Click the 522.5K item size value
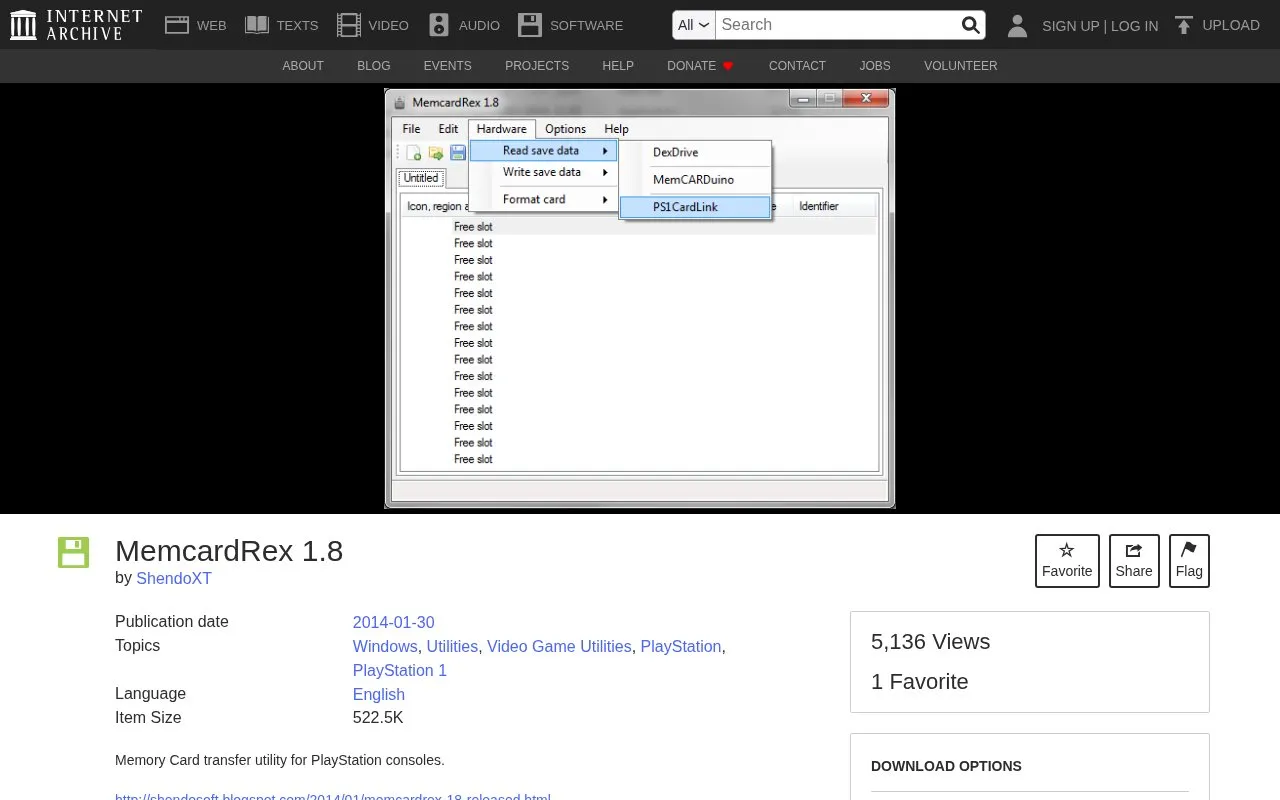 (378, 718)
